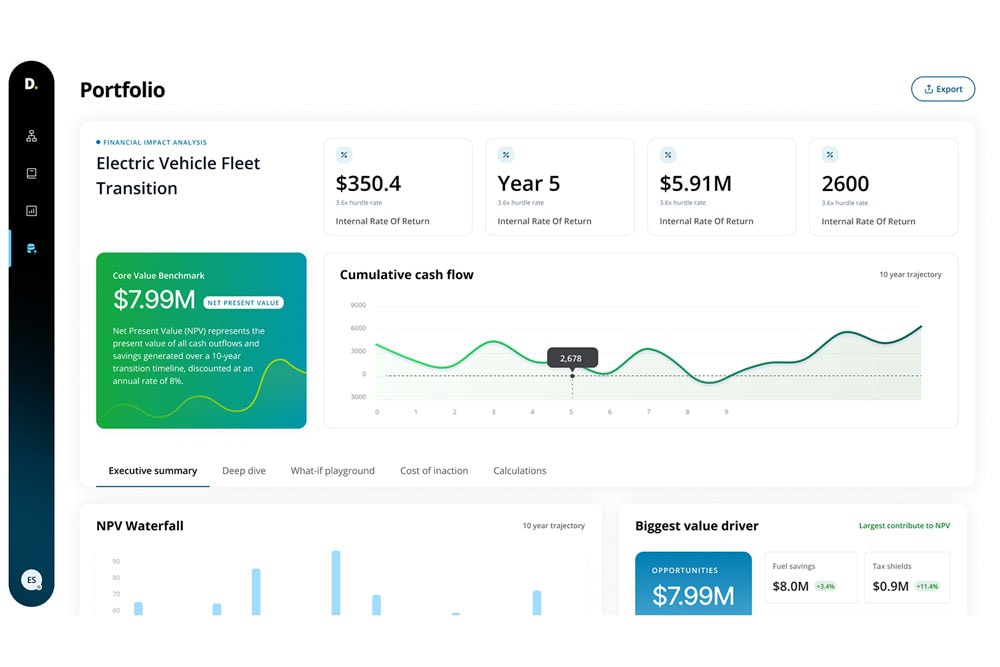Click the +11.4% badge on Tax shields
Viewport: 1000px width, 667px height.
tap(927, 587)
